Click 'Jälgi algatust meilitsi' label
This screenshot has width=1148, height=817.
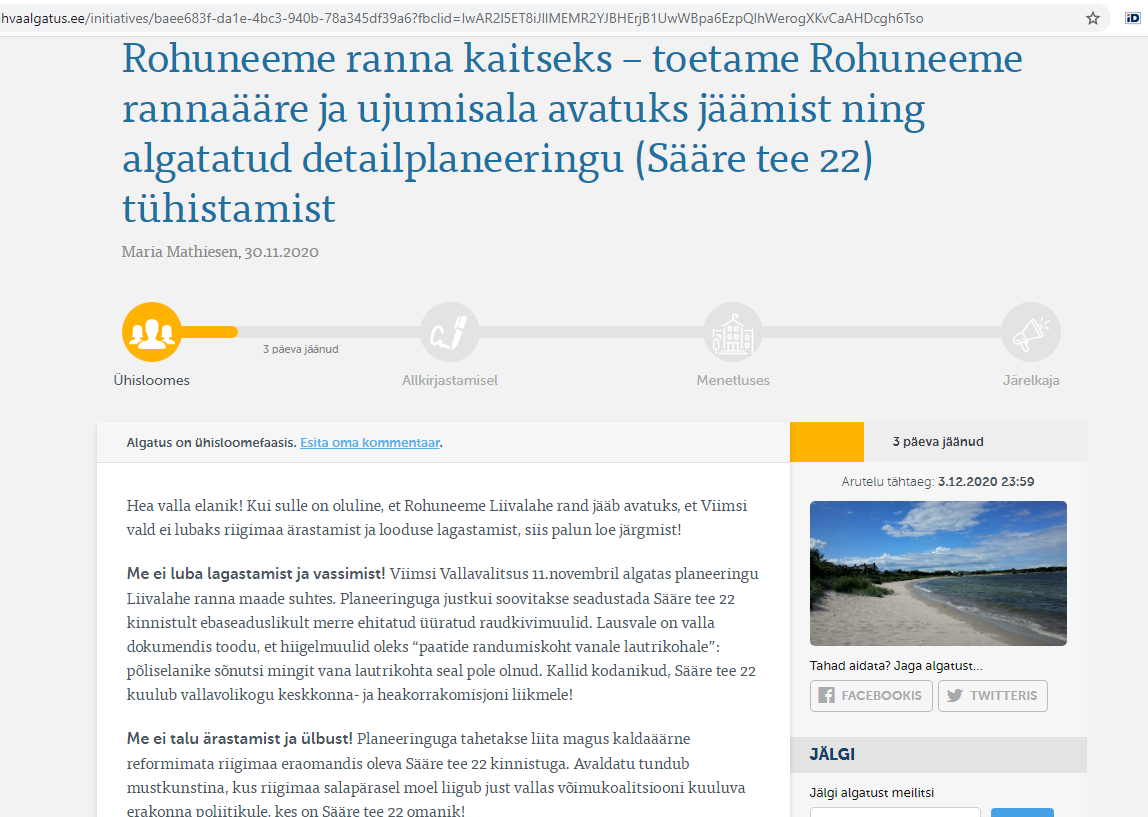[871, 793]
